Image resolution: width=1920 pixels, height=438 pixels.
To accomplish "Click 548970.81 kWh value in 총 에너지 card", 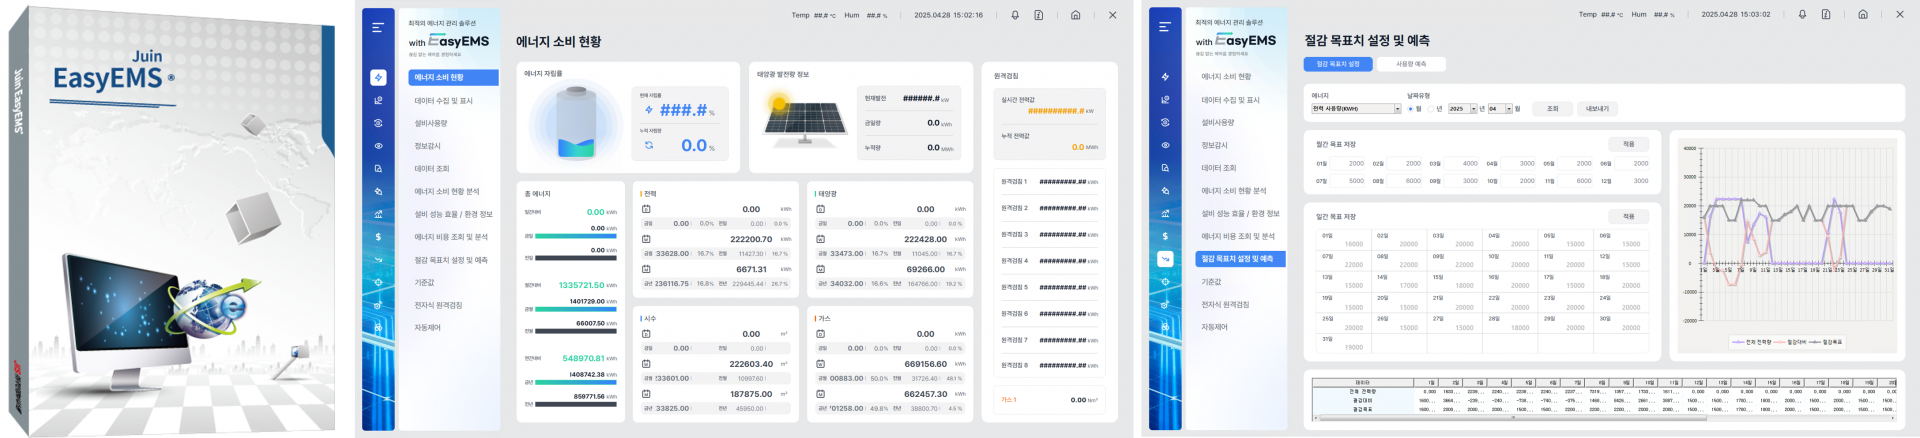I will [x=589, y=358].
